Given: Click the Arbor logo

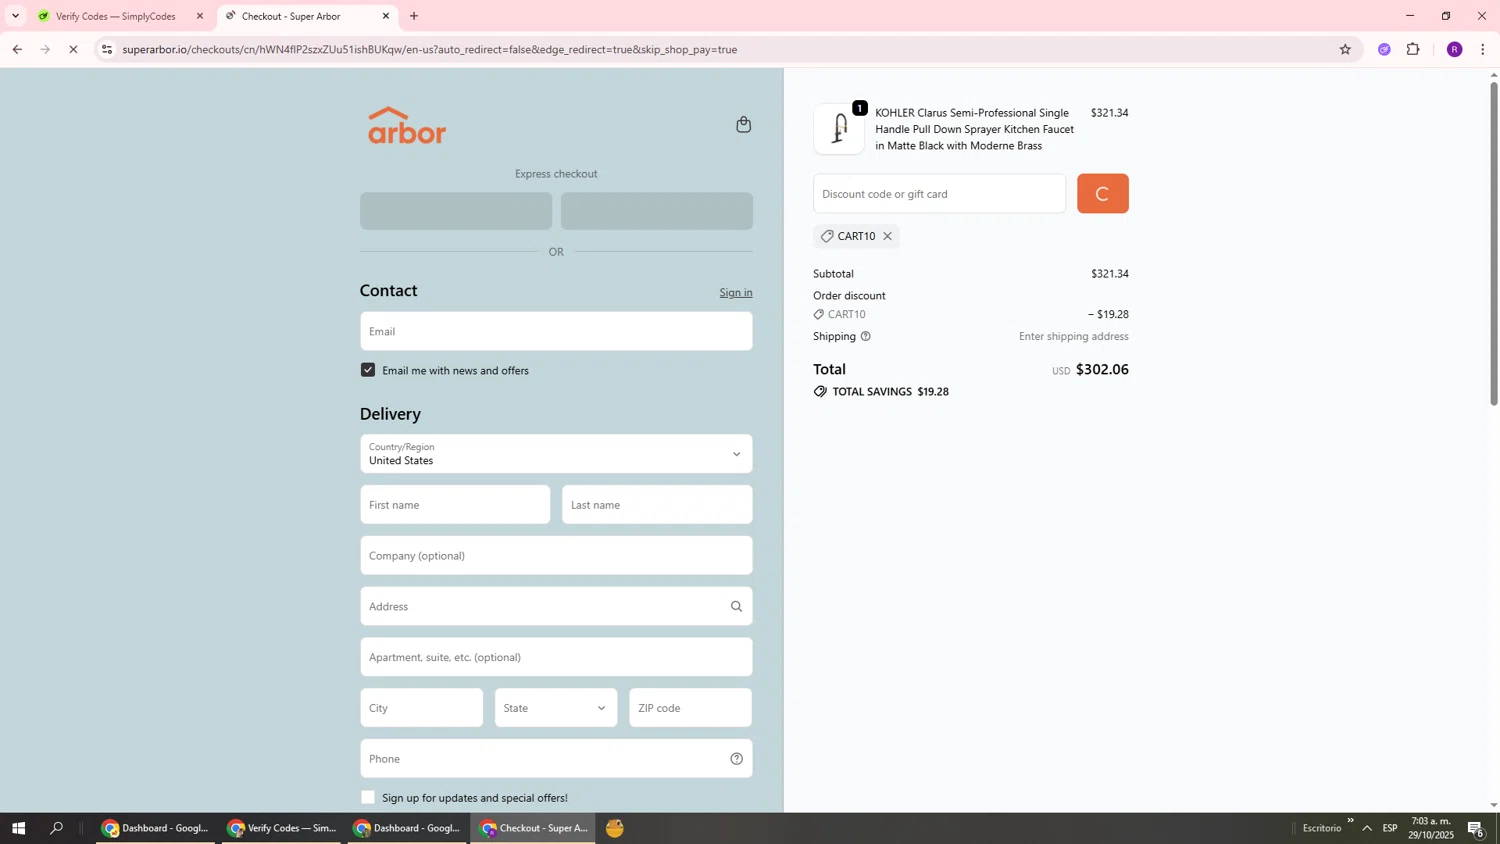Looking at the screenshot, I should [407, 125].
